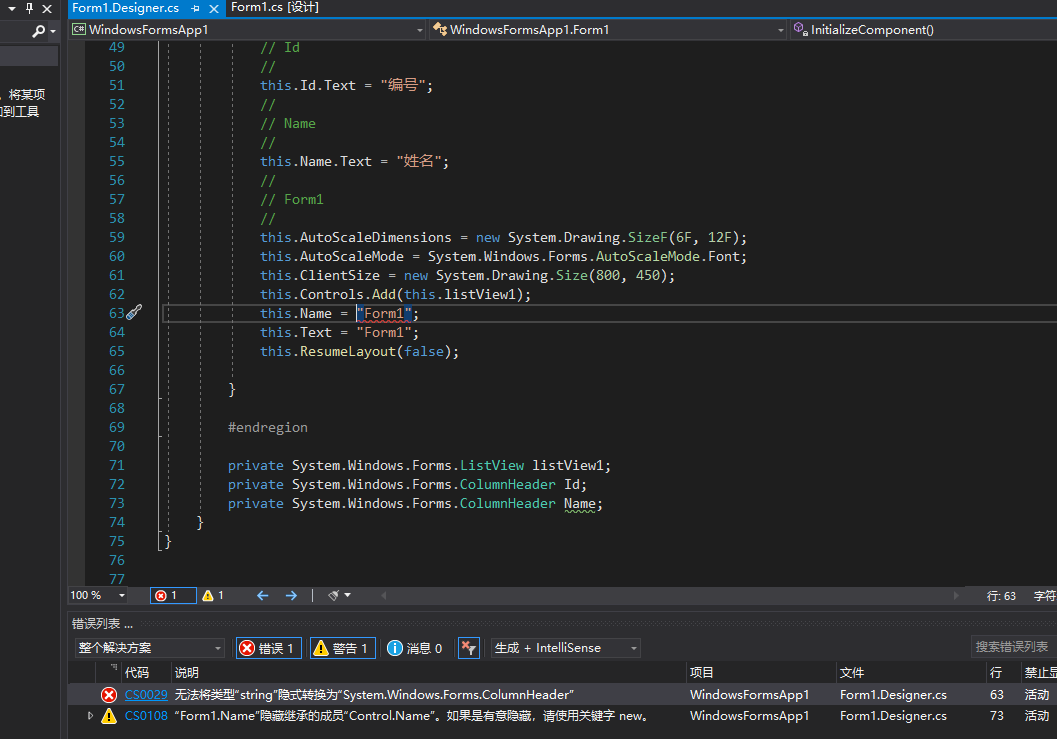
Task: Navigate forward with right arrow
Action: tap(291, 595)
